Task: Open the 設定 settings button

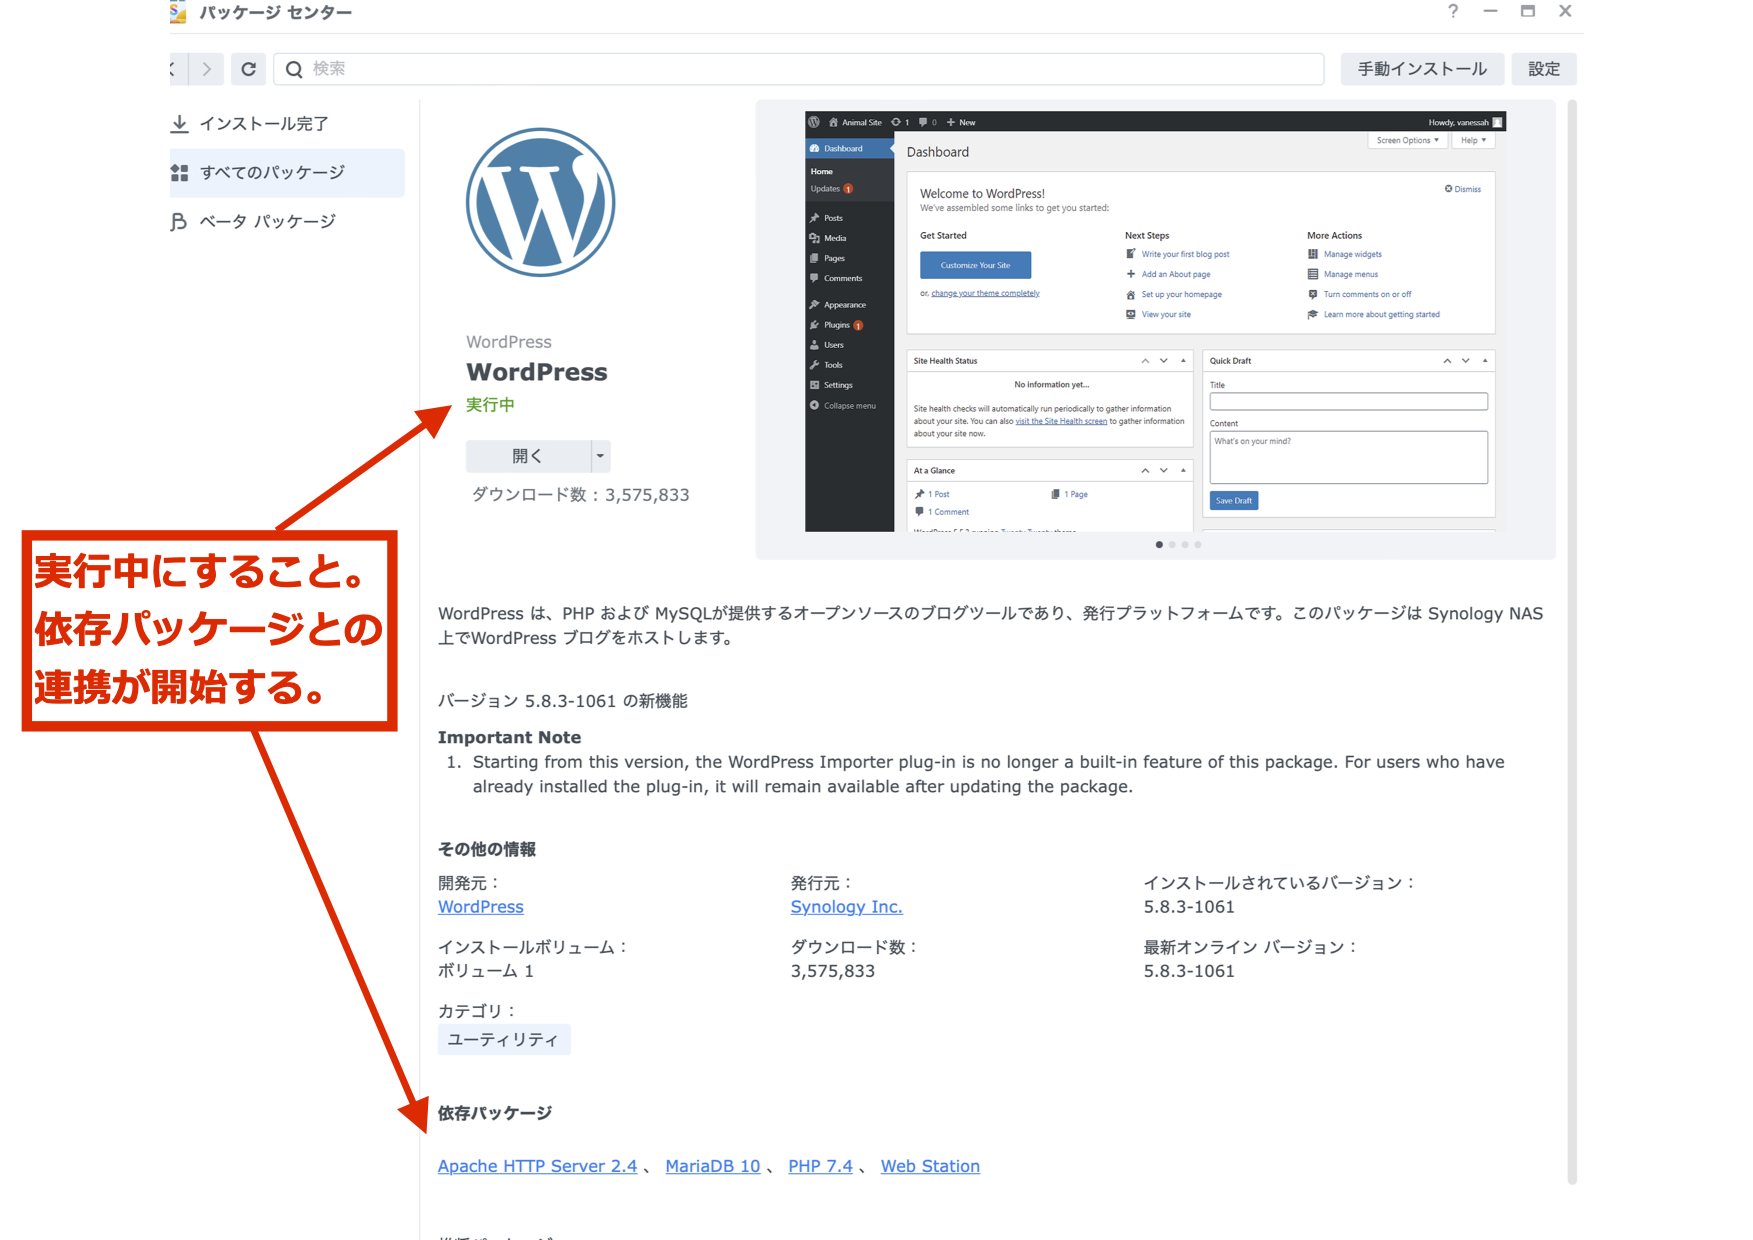Action: coord(1543,69)
